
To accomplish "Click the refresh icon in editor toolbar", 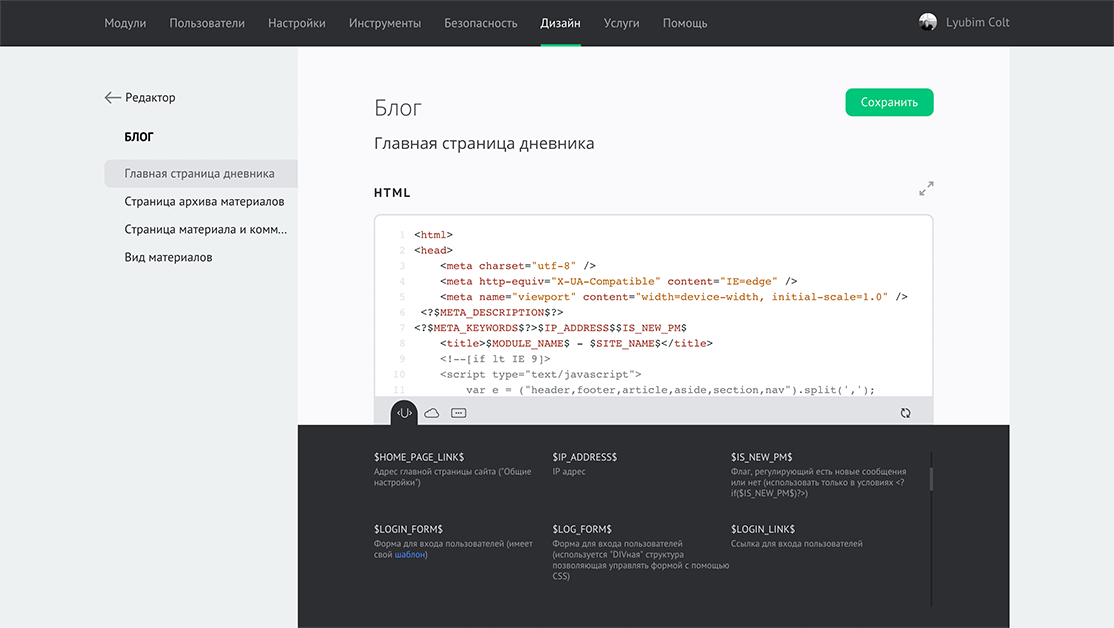I will pyautogui.click(x=905, y=412).
